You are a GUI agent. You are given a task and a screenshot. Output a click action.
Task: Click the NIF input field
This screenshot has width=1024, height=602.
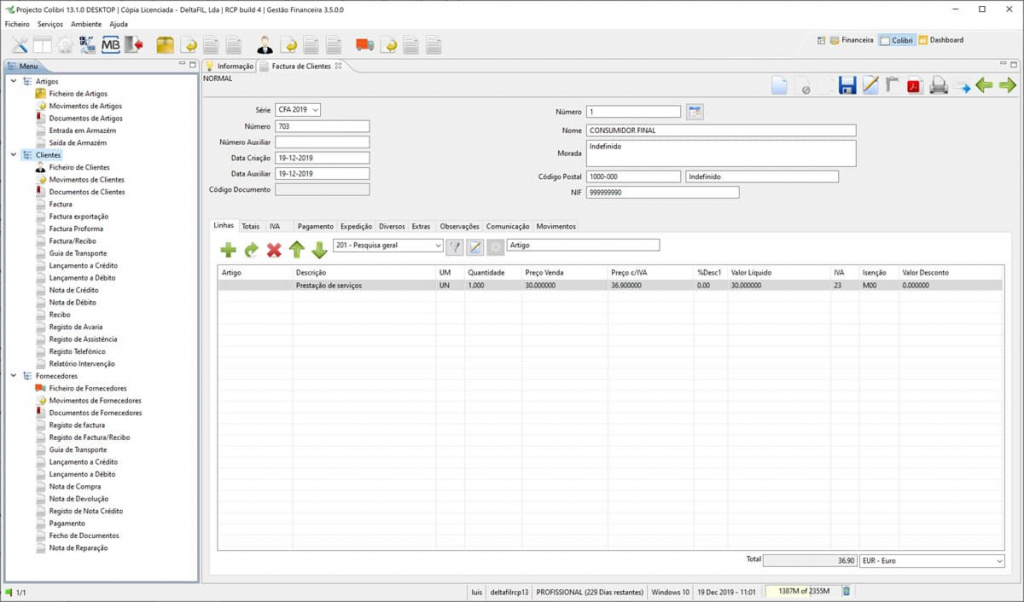pyautogui.click(x=662, y=193)
